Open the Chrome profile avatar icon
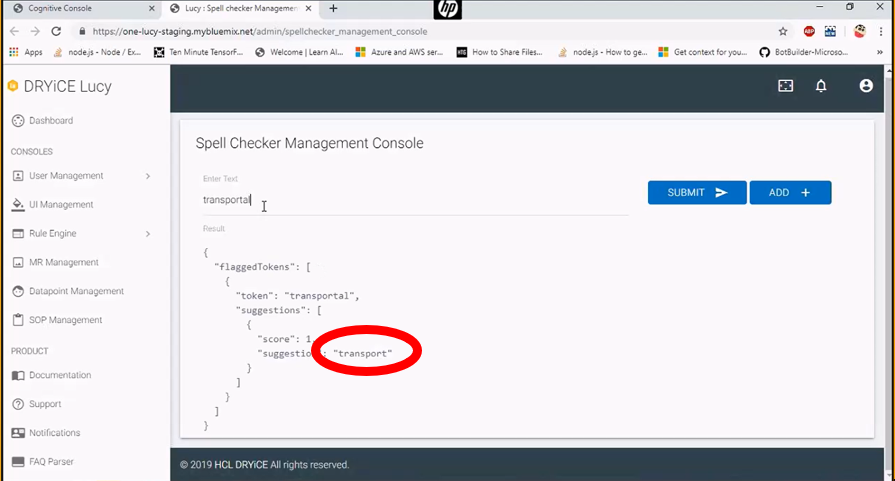Image resolution: width=895 pixels, height=481 pixels. point(860,31)
